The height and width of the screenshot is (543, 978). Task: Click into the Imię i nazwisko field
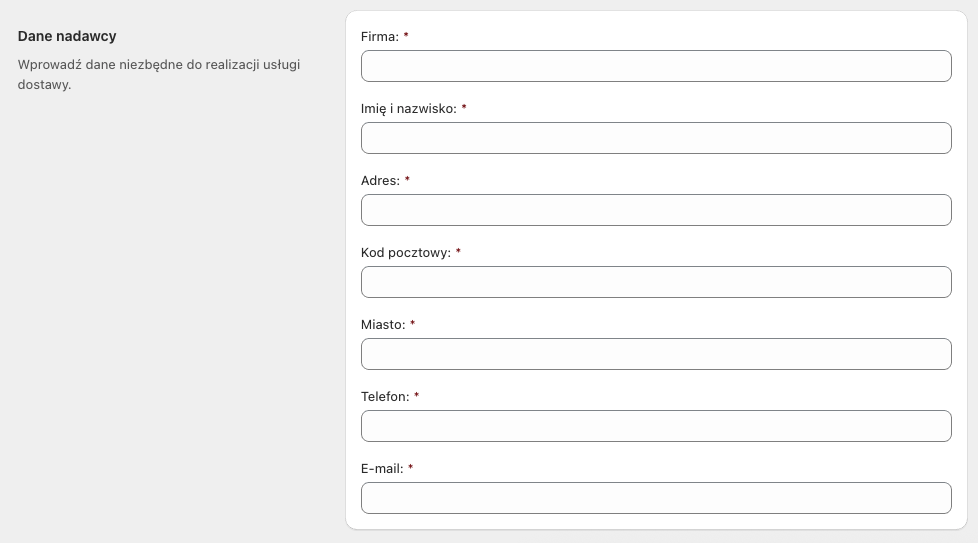click(x=656, y=138)
